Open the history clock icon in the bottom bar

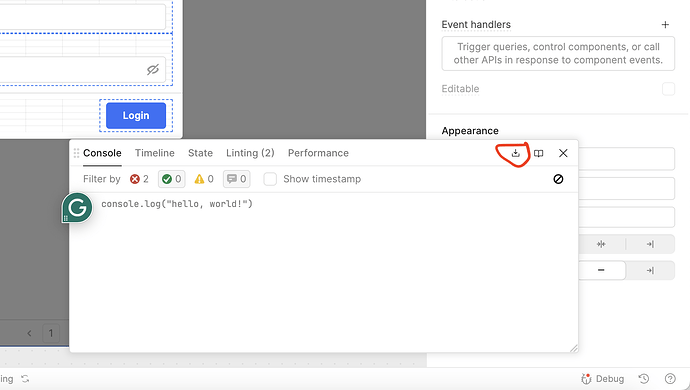[x=643, y=379]
